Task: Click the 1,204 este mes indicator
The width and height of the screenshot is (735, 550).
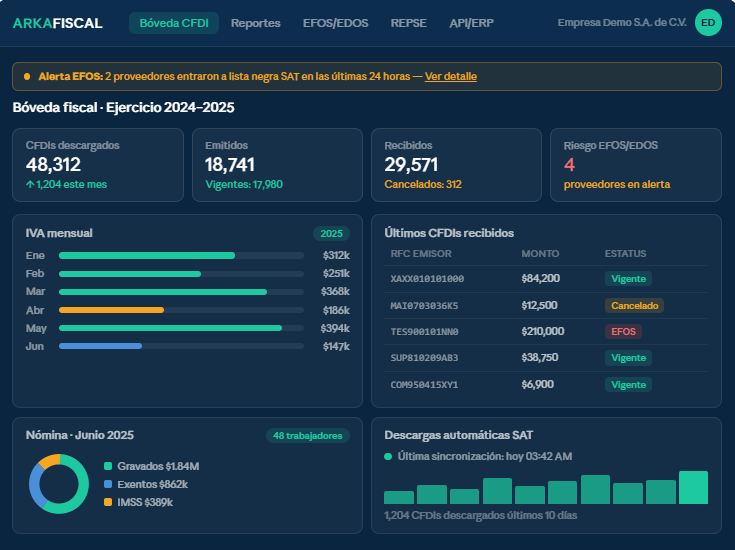Action: click(x=66, y=184)
